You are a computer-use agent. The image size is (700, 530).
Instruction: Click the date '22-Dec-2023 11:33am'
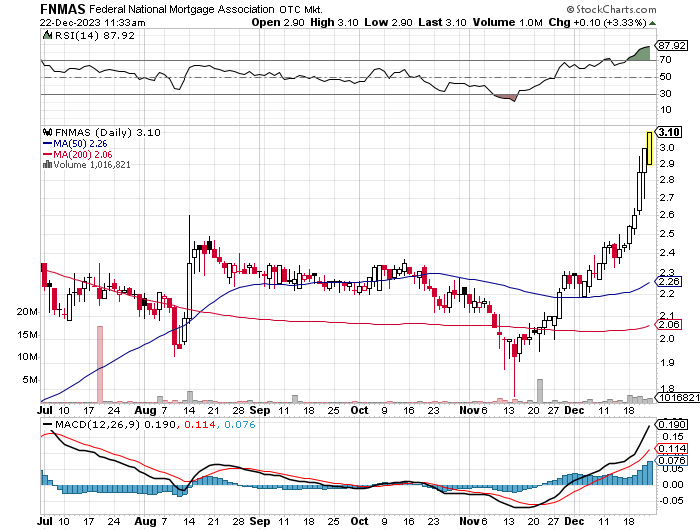pos(92,22)
